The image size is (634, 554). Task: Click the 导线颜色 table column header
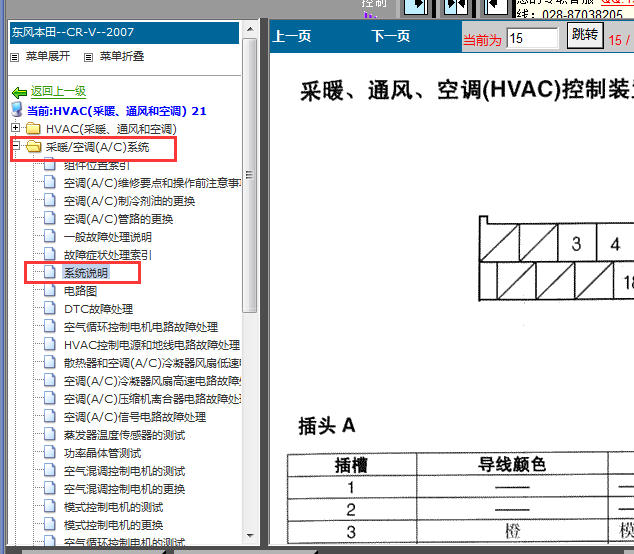512,464
